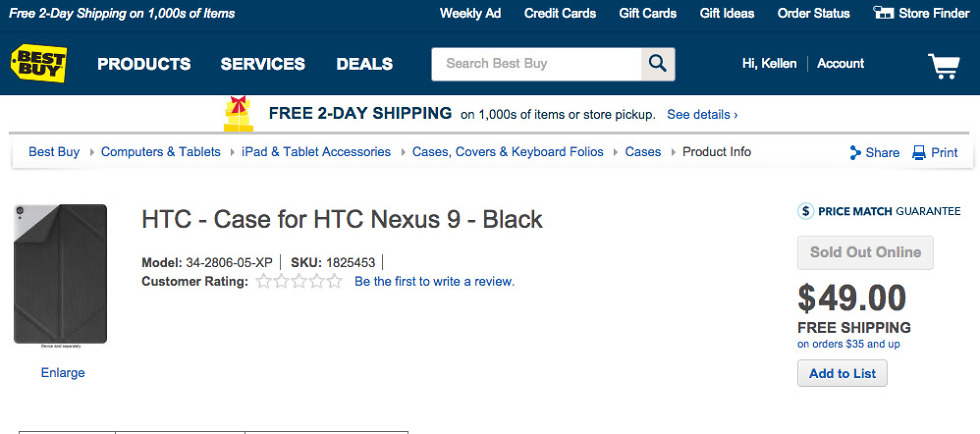This screenshot has width=980, height=434.
Task: Click the Add to List button
Action: (x=842, y=373)
